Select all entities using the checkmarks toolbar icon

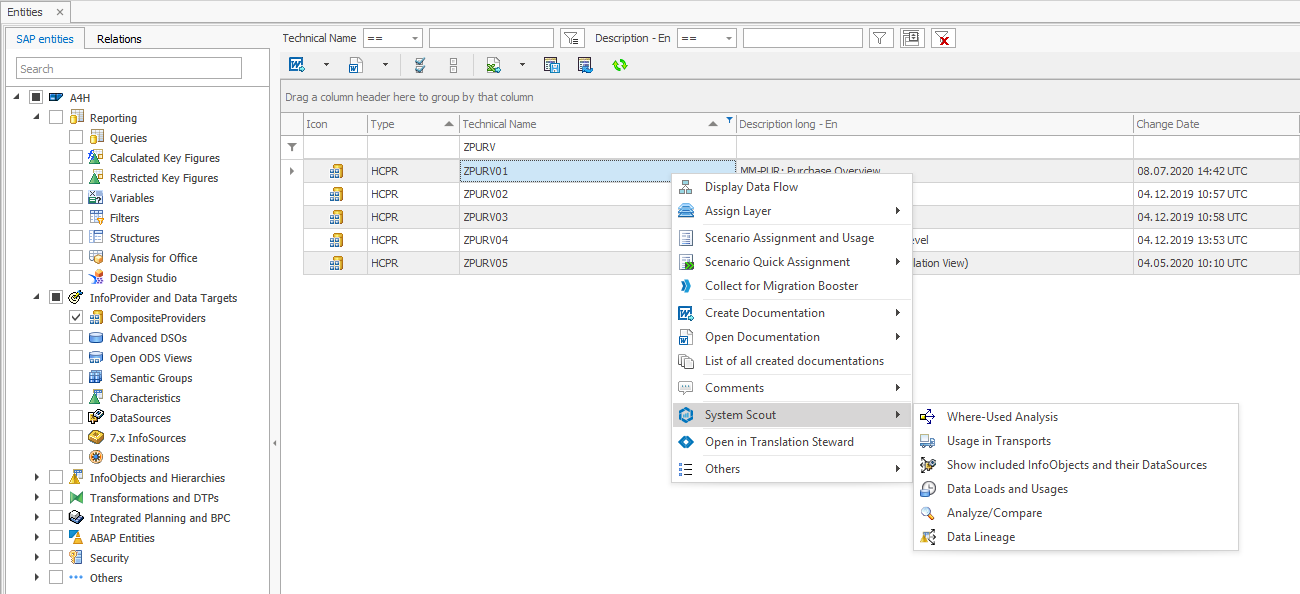[419, 65]
